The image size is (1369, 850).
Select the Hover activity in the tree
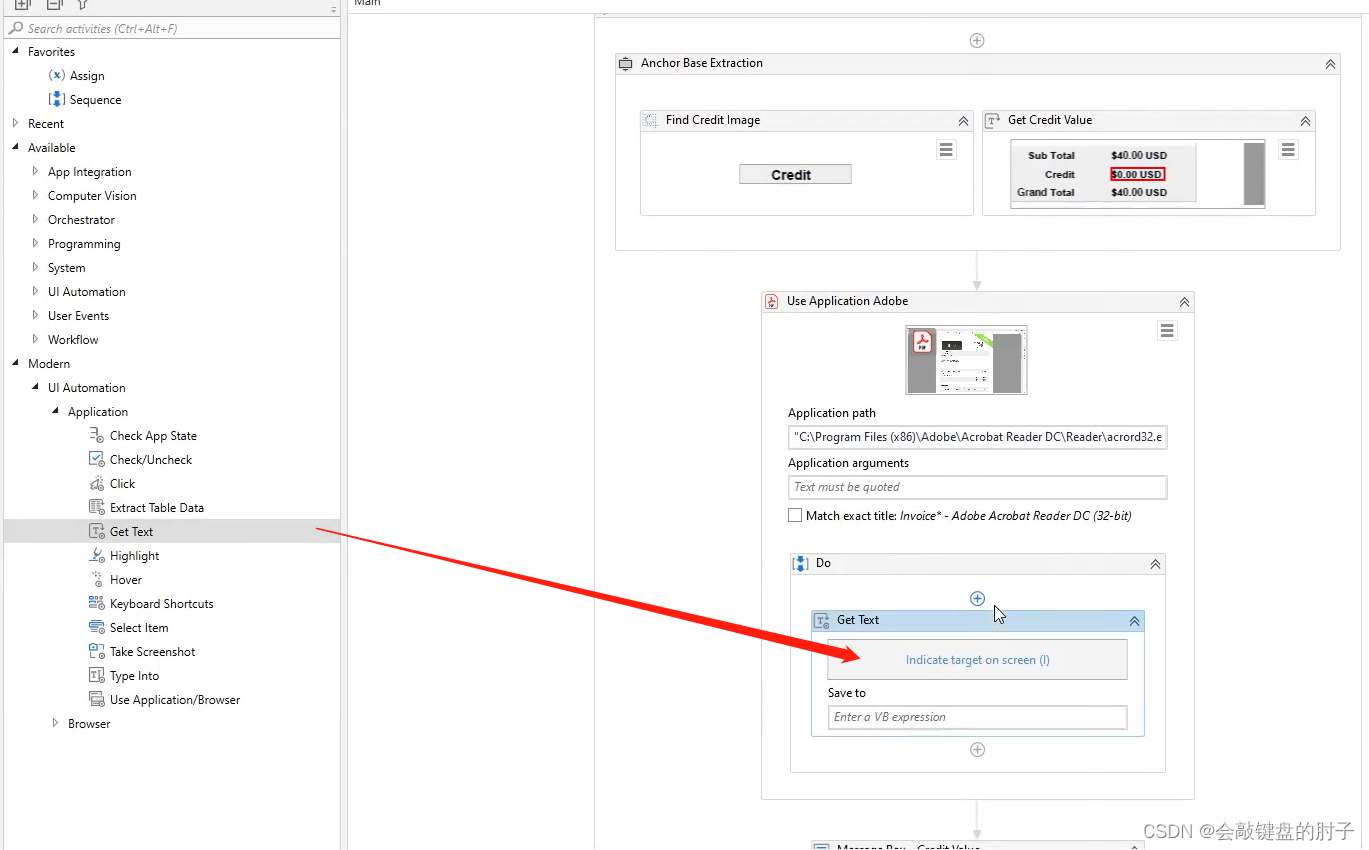coord(126,580)
